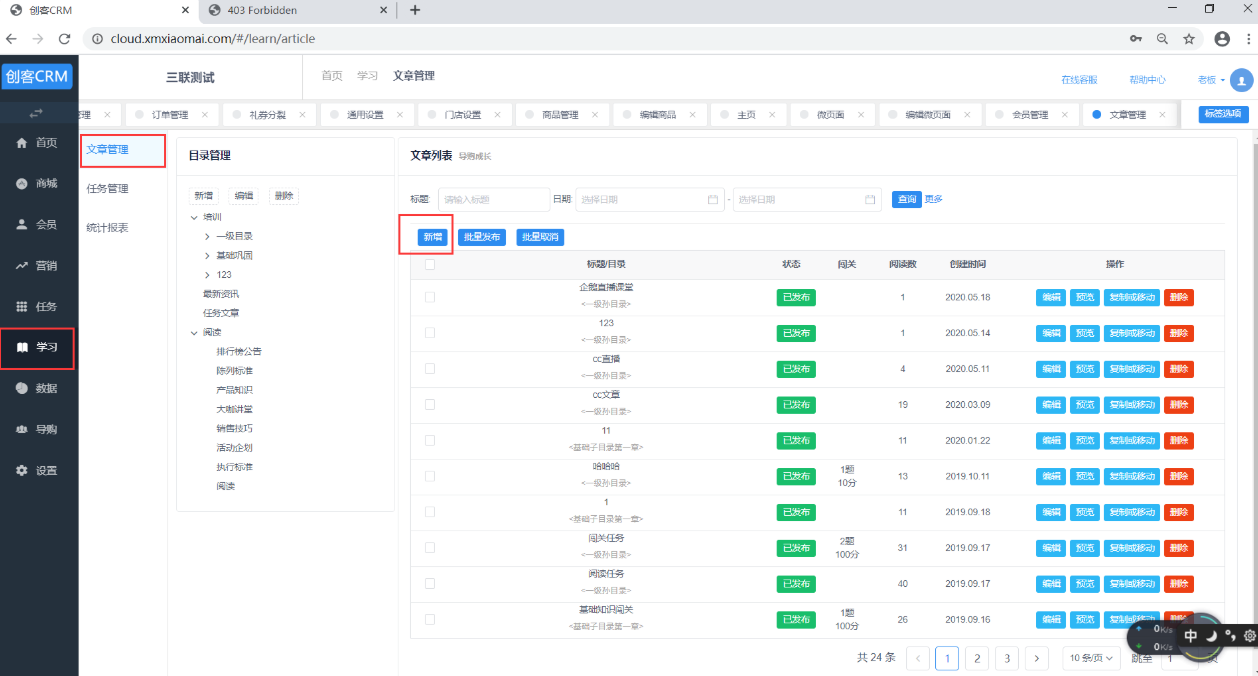Click the 请输入标题 title search field

(x=494, y=199)
